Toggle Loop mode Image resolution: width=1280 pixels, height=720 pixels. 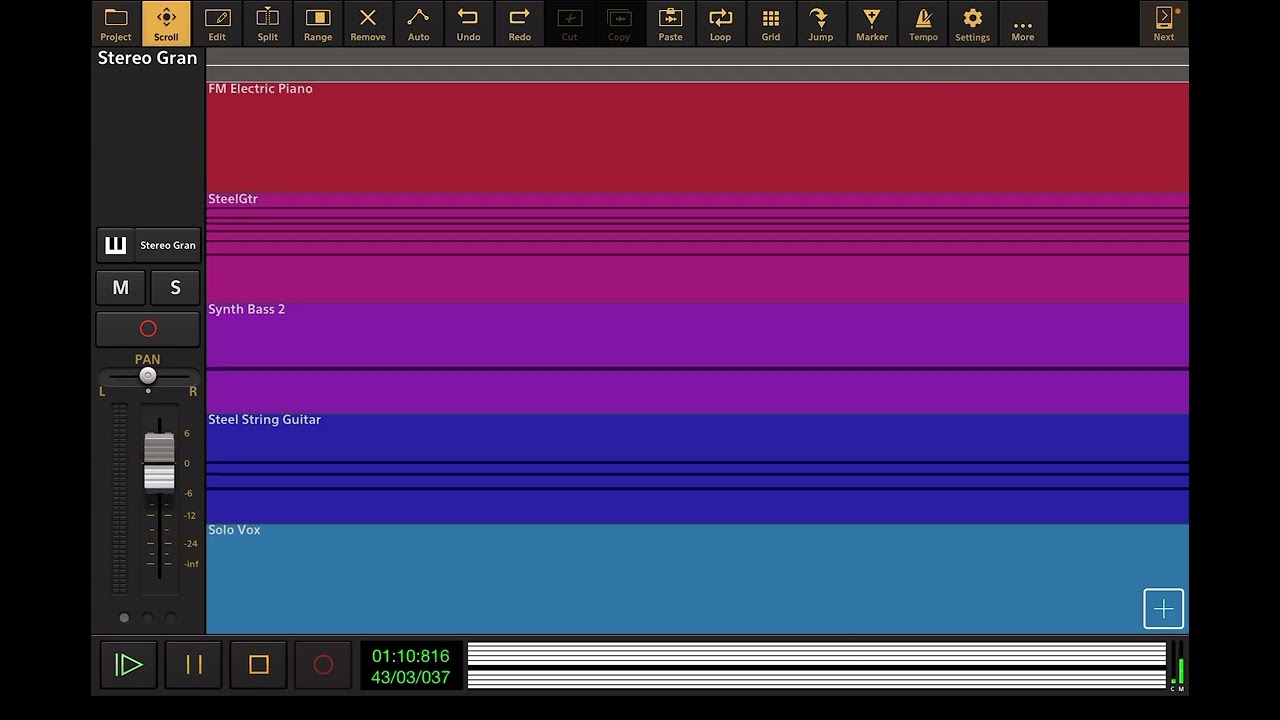pyautogui.click(x=720, y=24)
